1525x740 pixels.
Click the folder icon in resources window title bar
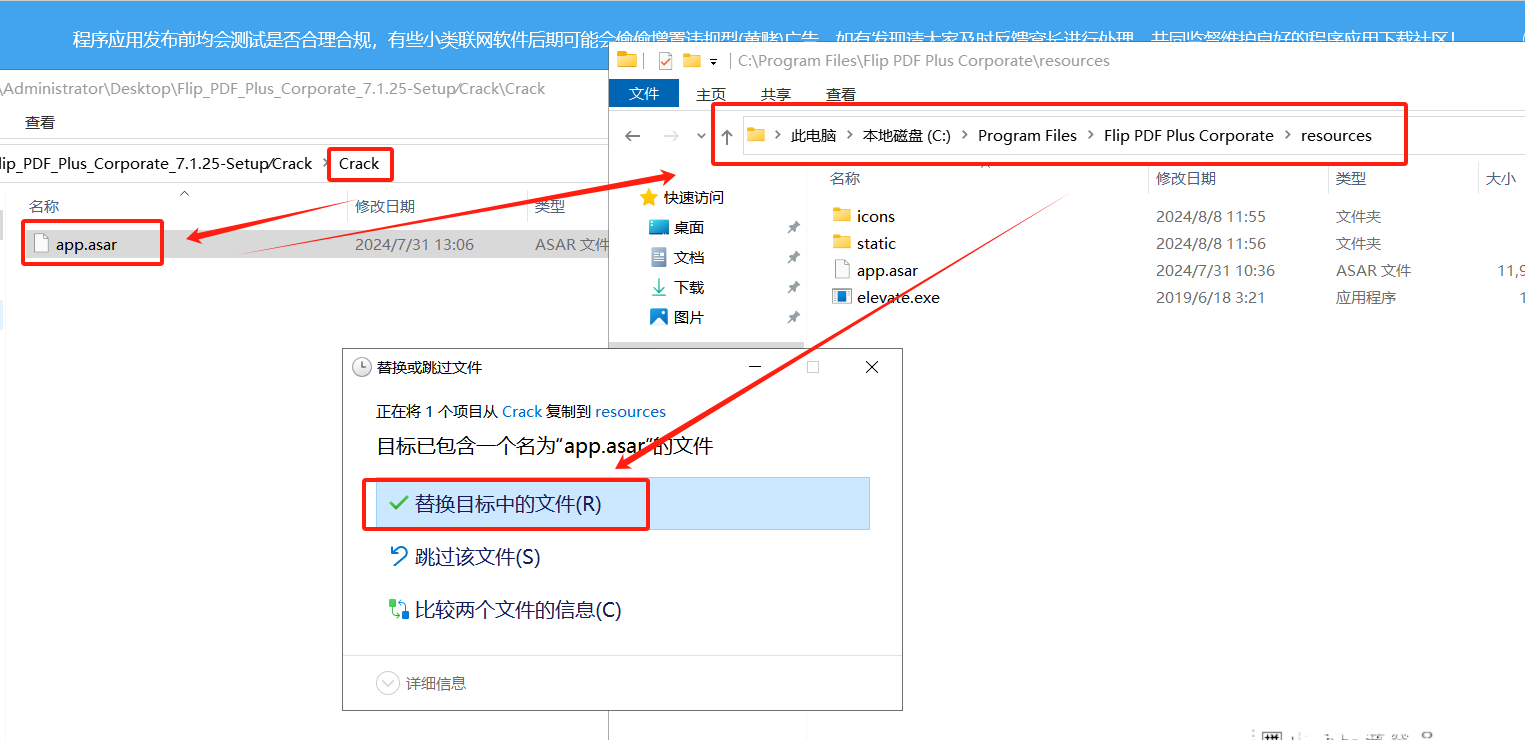point(627,60)
